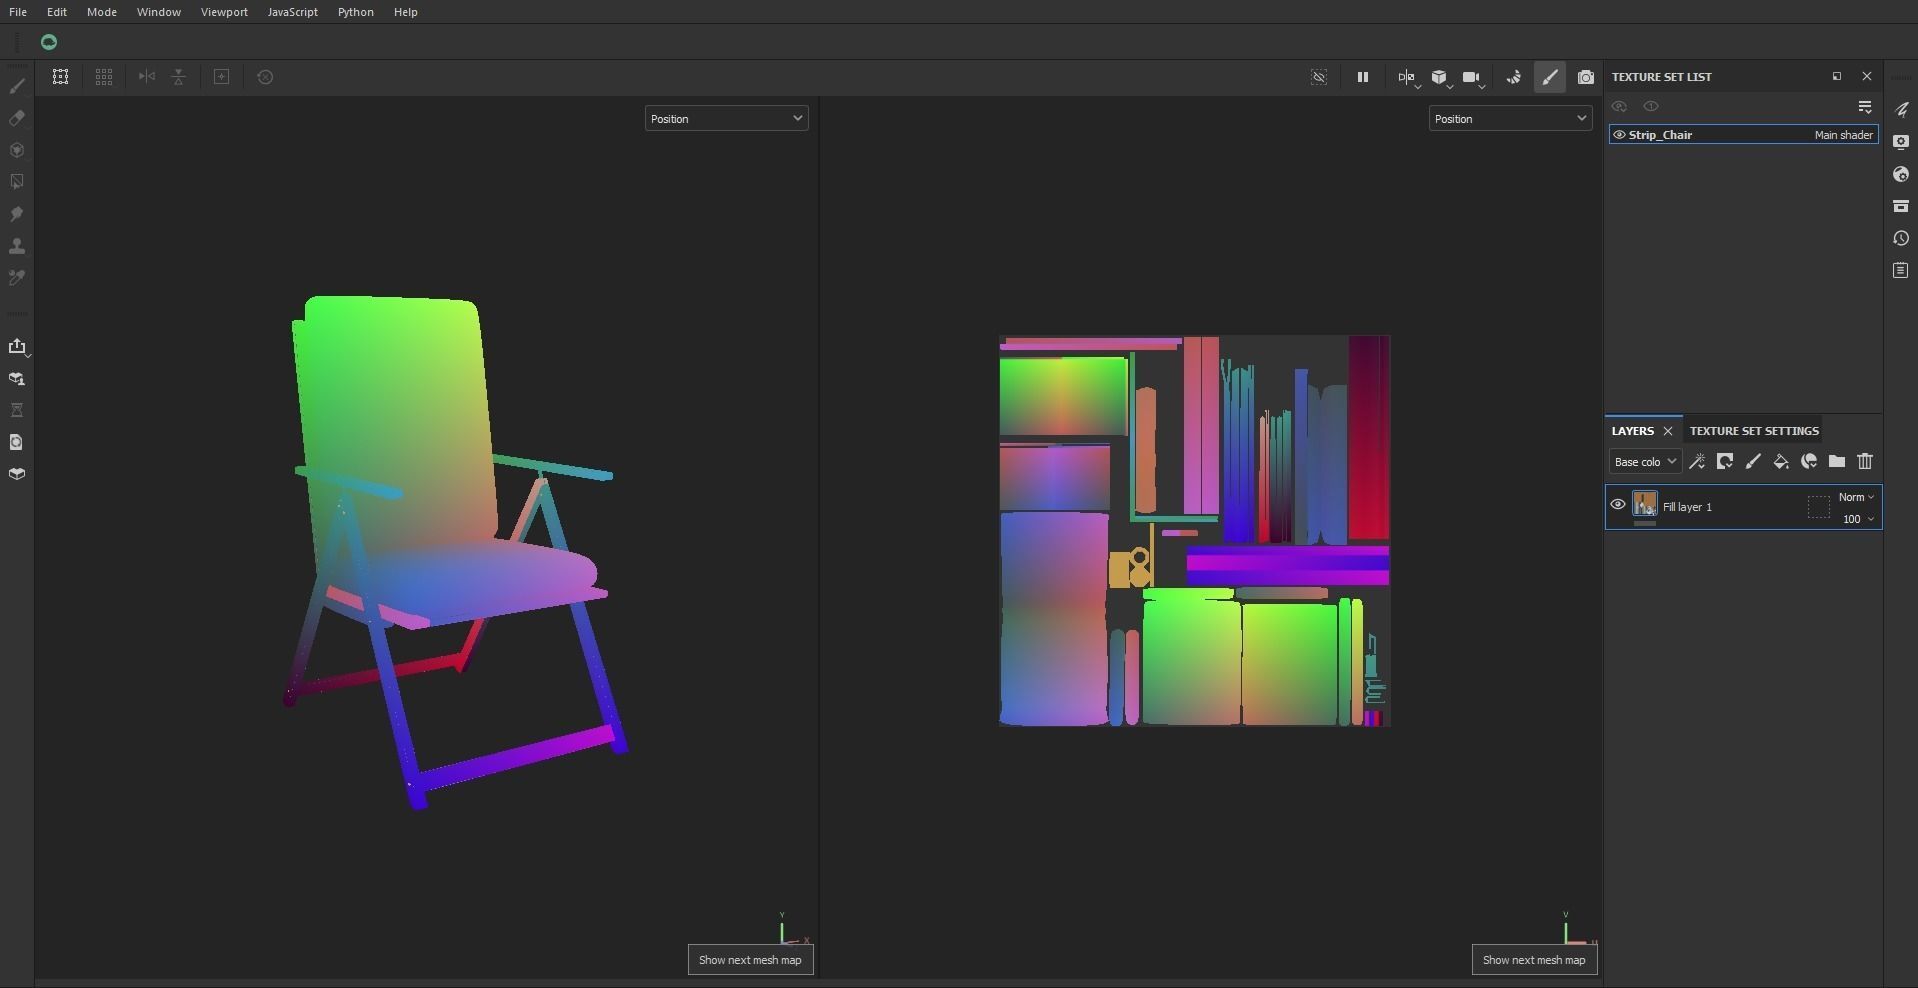Select the Strip_Chair texture set name

(1660, 135)
